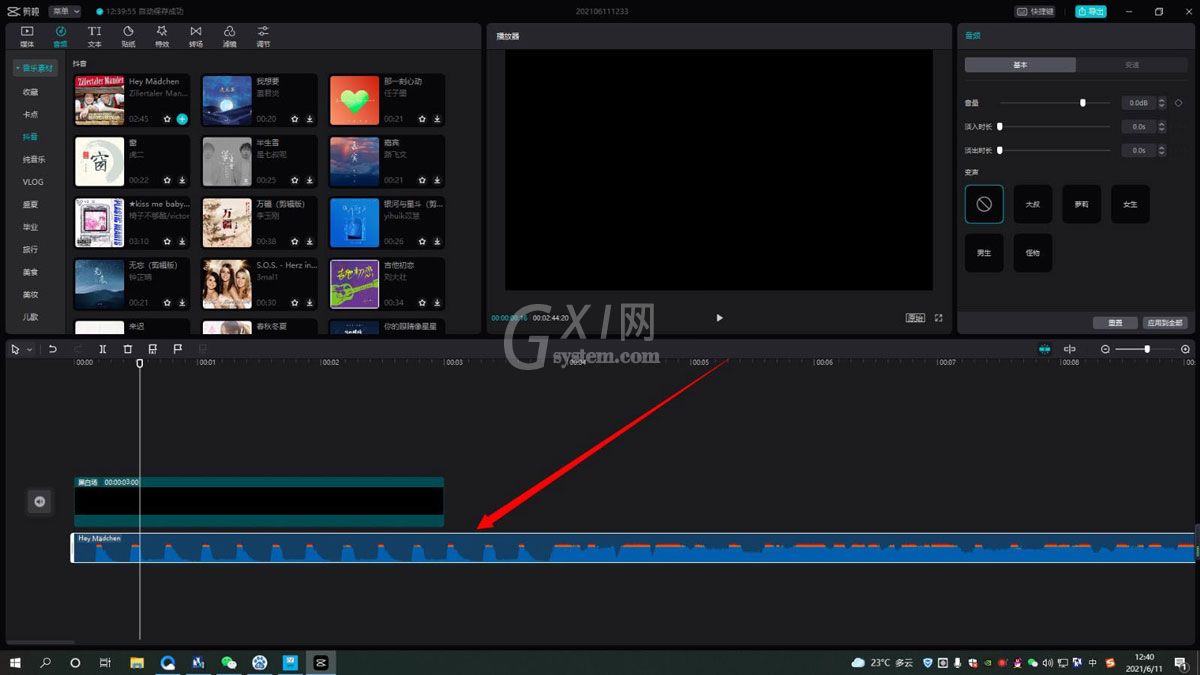
Task: Zoom out timeline with minus magnifier
Action: (x=1105, y=349)
